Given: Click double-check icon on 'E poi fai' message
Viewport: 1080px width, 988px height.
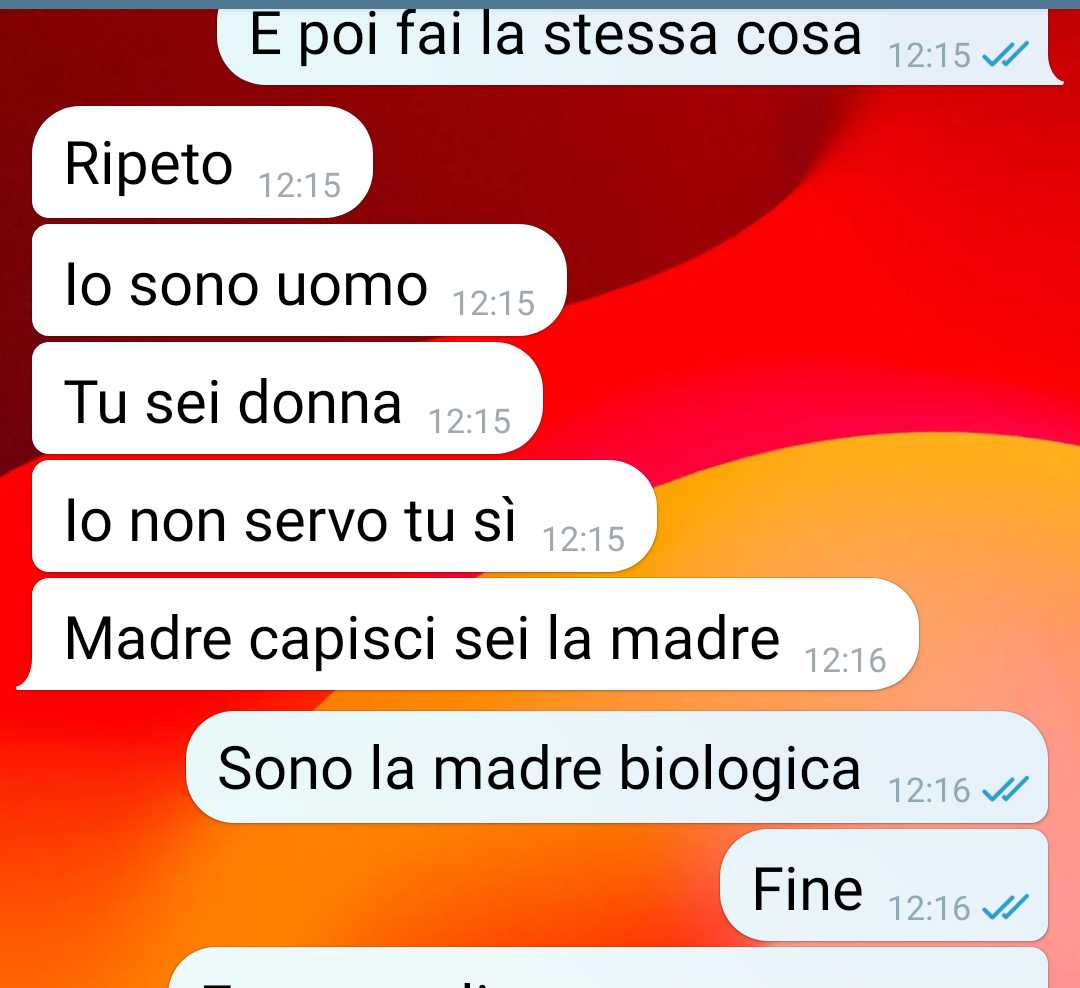Looking at the screenshot, I should coord(1006,54).
